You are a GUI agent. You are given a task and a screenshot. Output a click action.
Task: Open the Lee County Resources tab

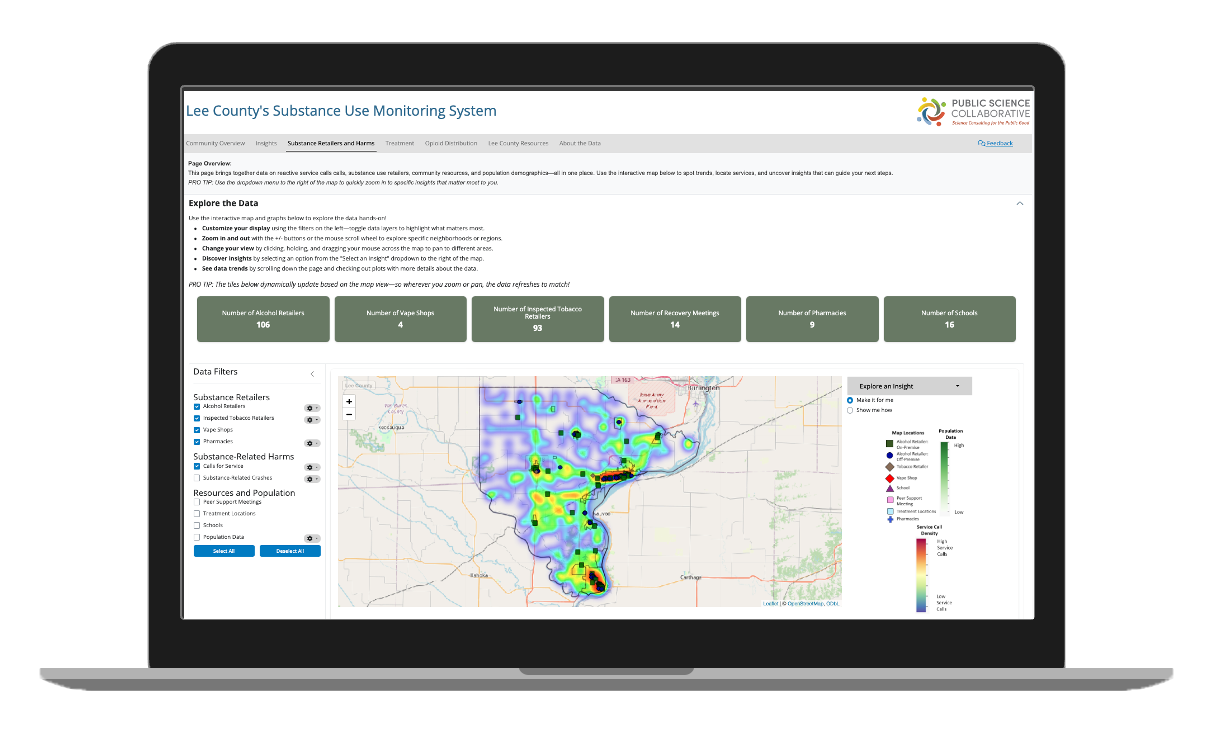pos(517,143)
